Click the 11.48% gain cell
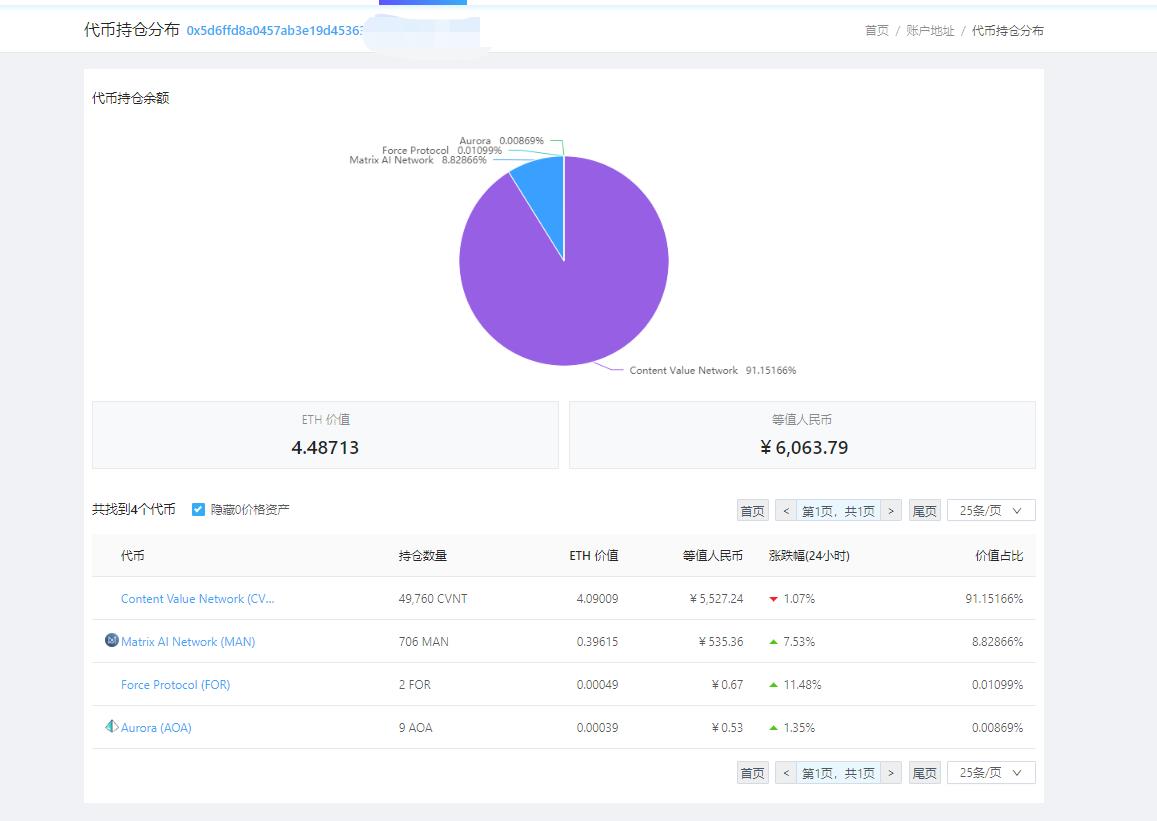The height and width of the screenshot is (821, 1157). click(795, 685)
